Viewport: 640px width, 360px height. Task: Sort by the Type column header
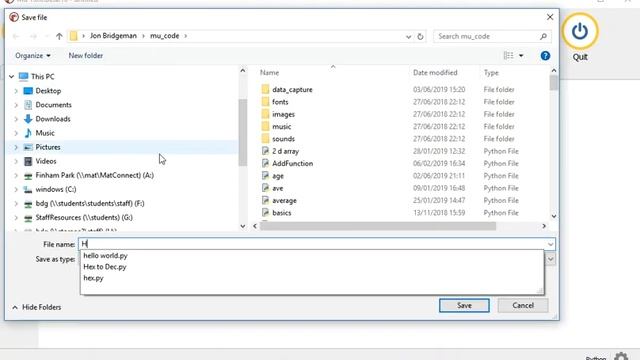[x=491, y=73]
